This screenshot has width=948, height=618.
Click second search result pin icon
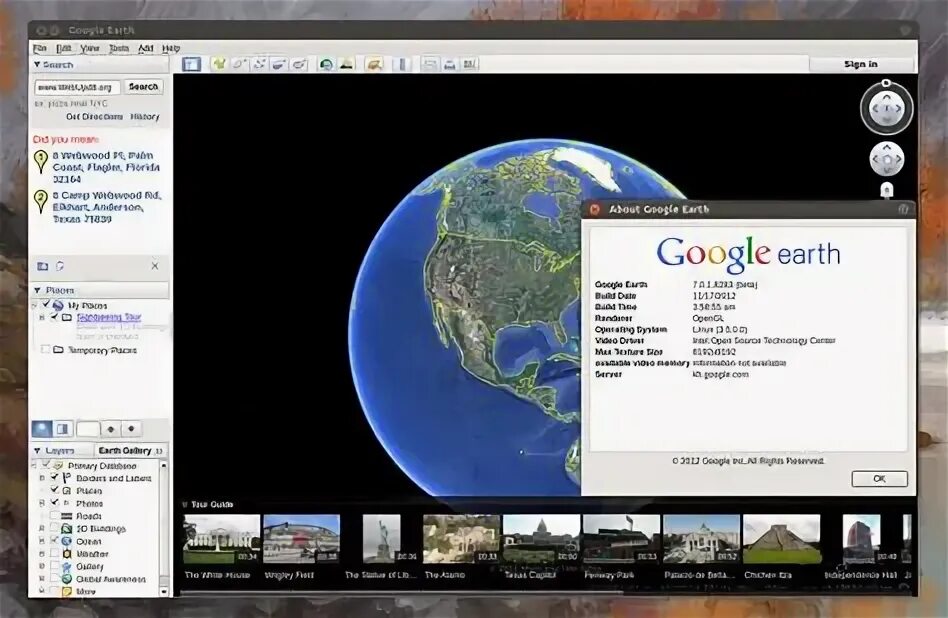click(41, 201)
